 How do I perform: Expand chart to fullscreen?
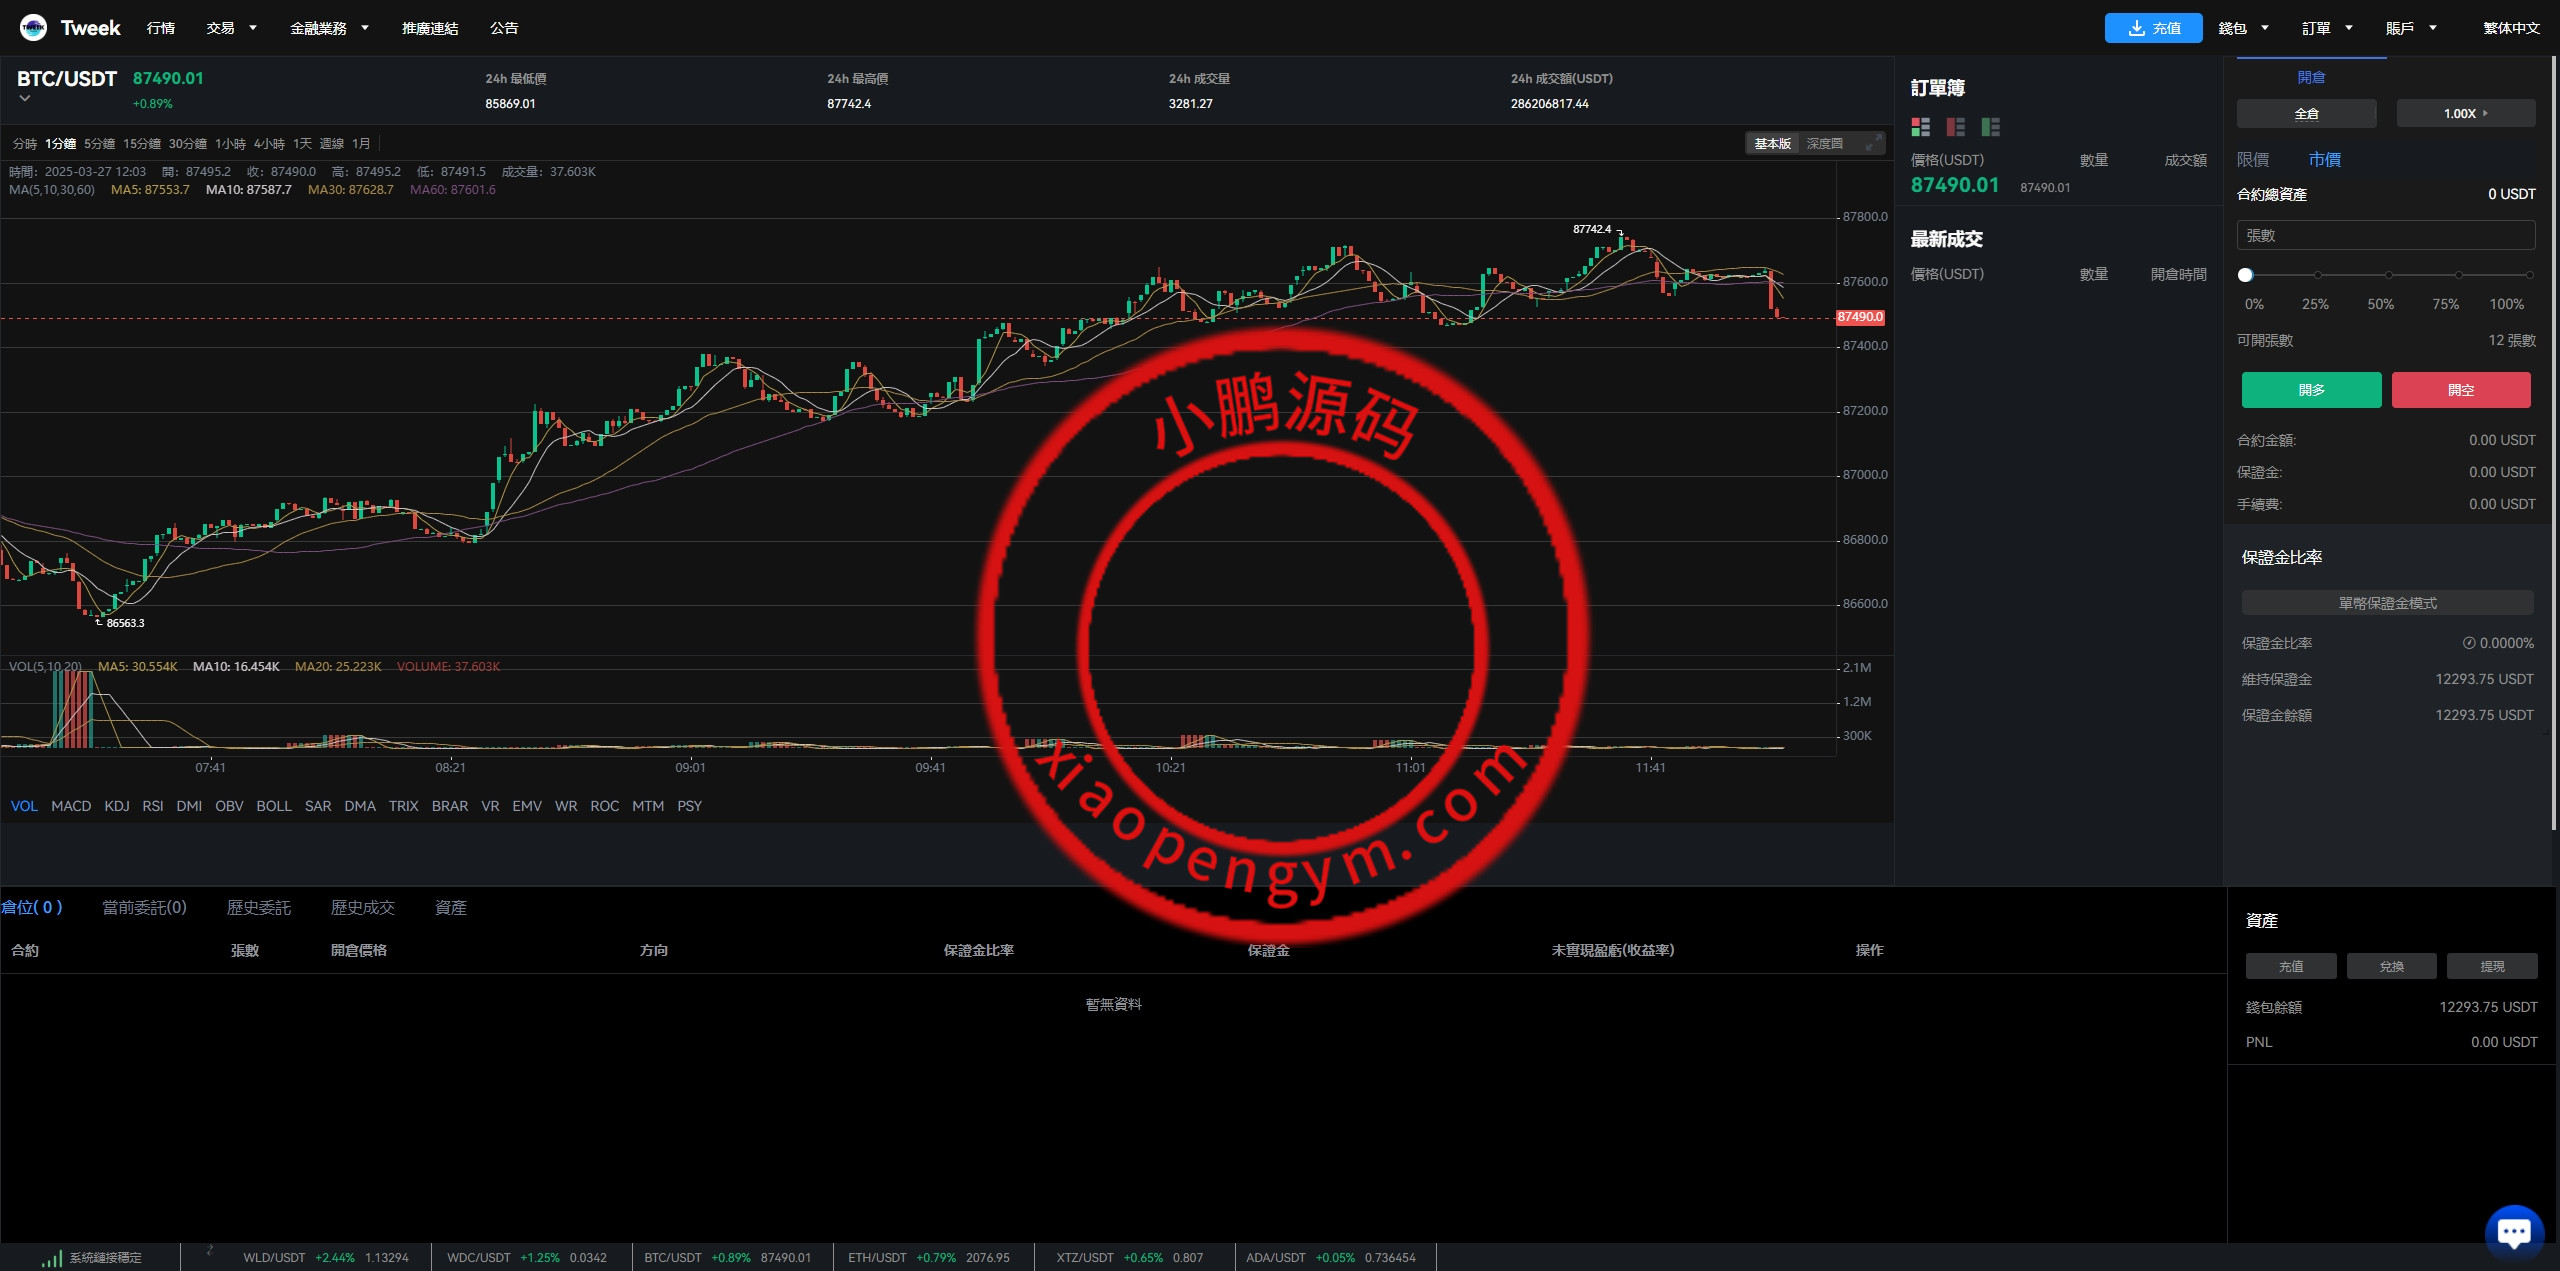(1872, 144)
